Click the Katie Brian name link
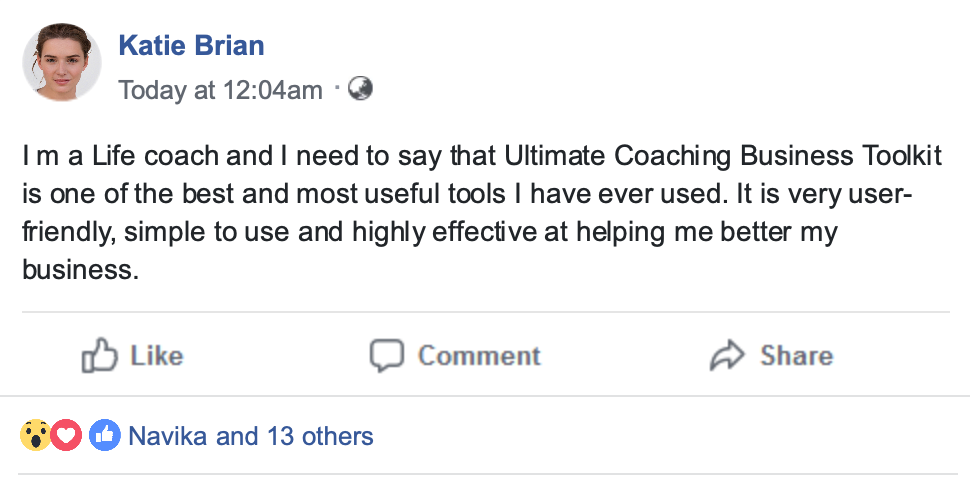Image resolution: width=970 pixels, height=483 pixels. [191, 45]
